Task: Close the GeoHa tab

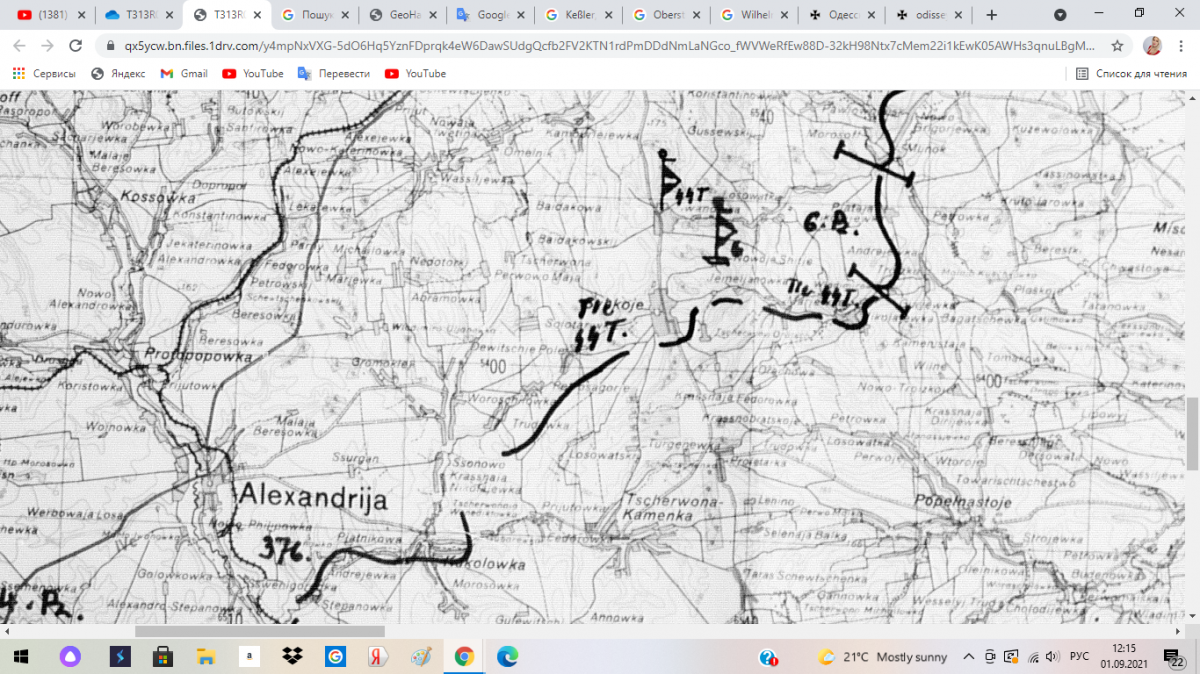Action: click(433, 15)
